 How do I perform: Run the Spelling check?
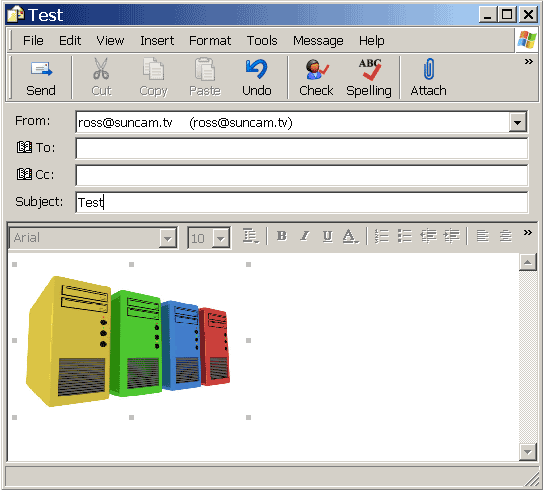pyautogui.click(x=369, y=79)
